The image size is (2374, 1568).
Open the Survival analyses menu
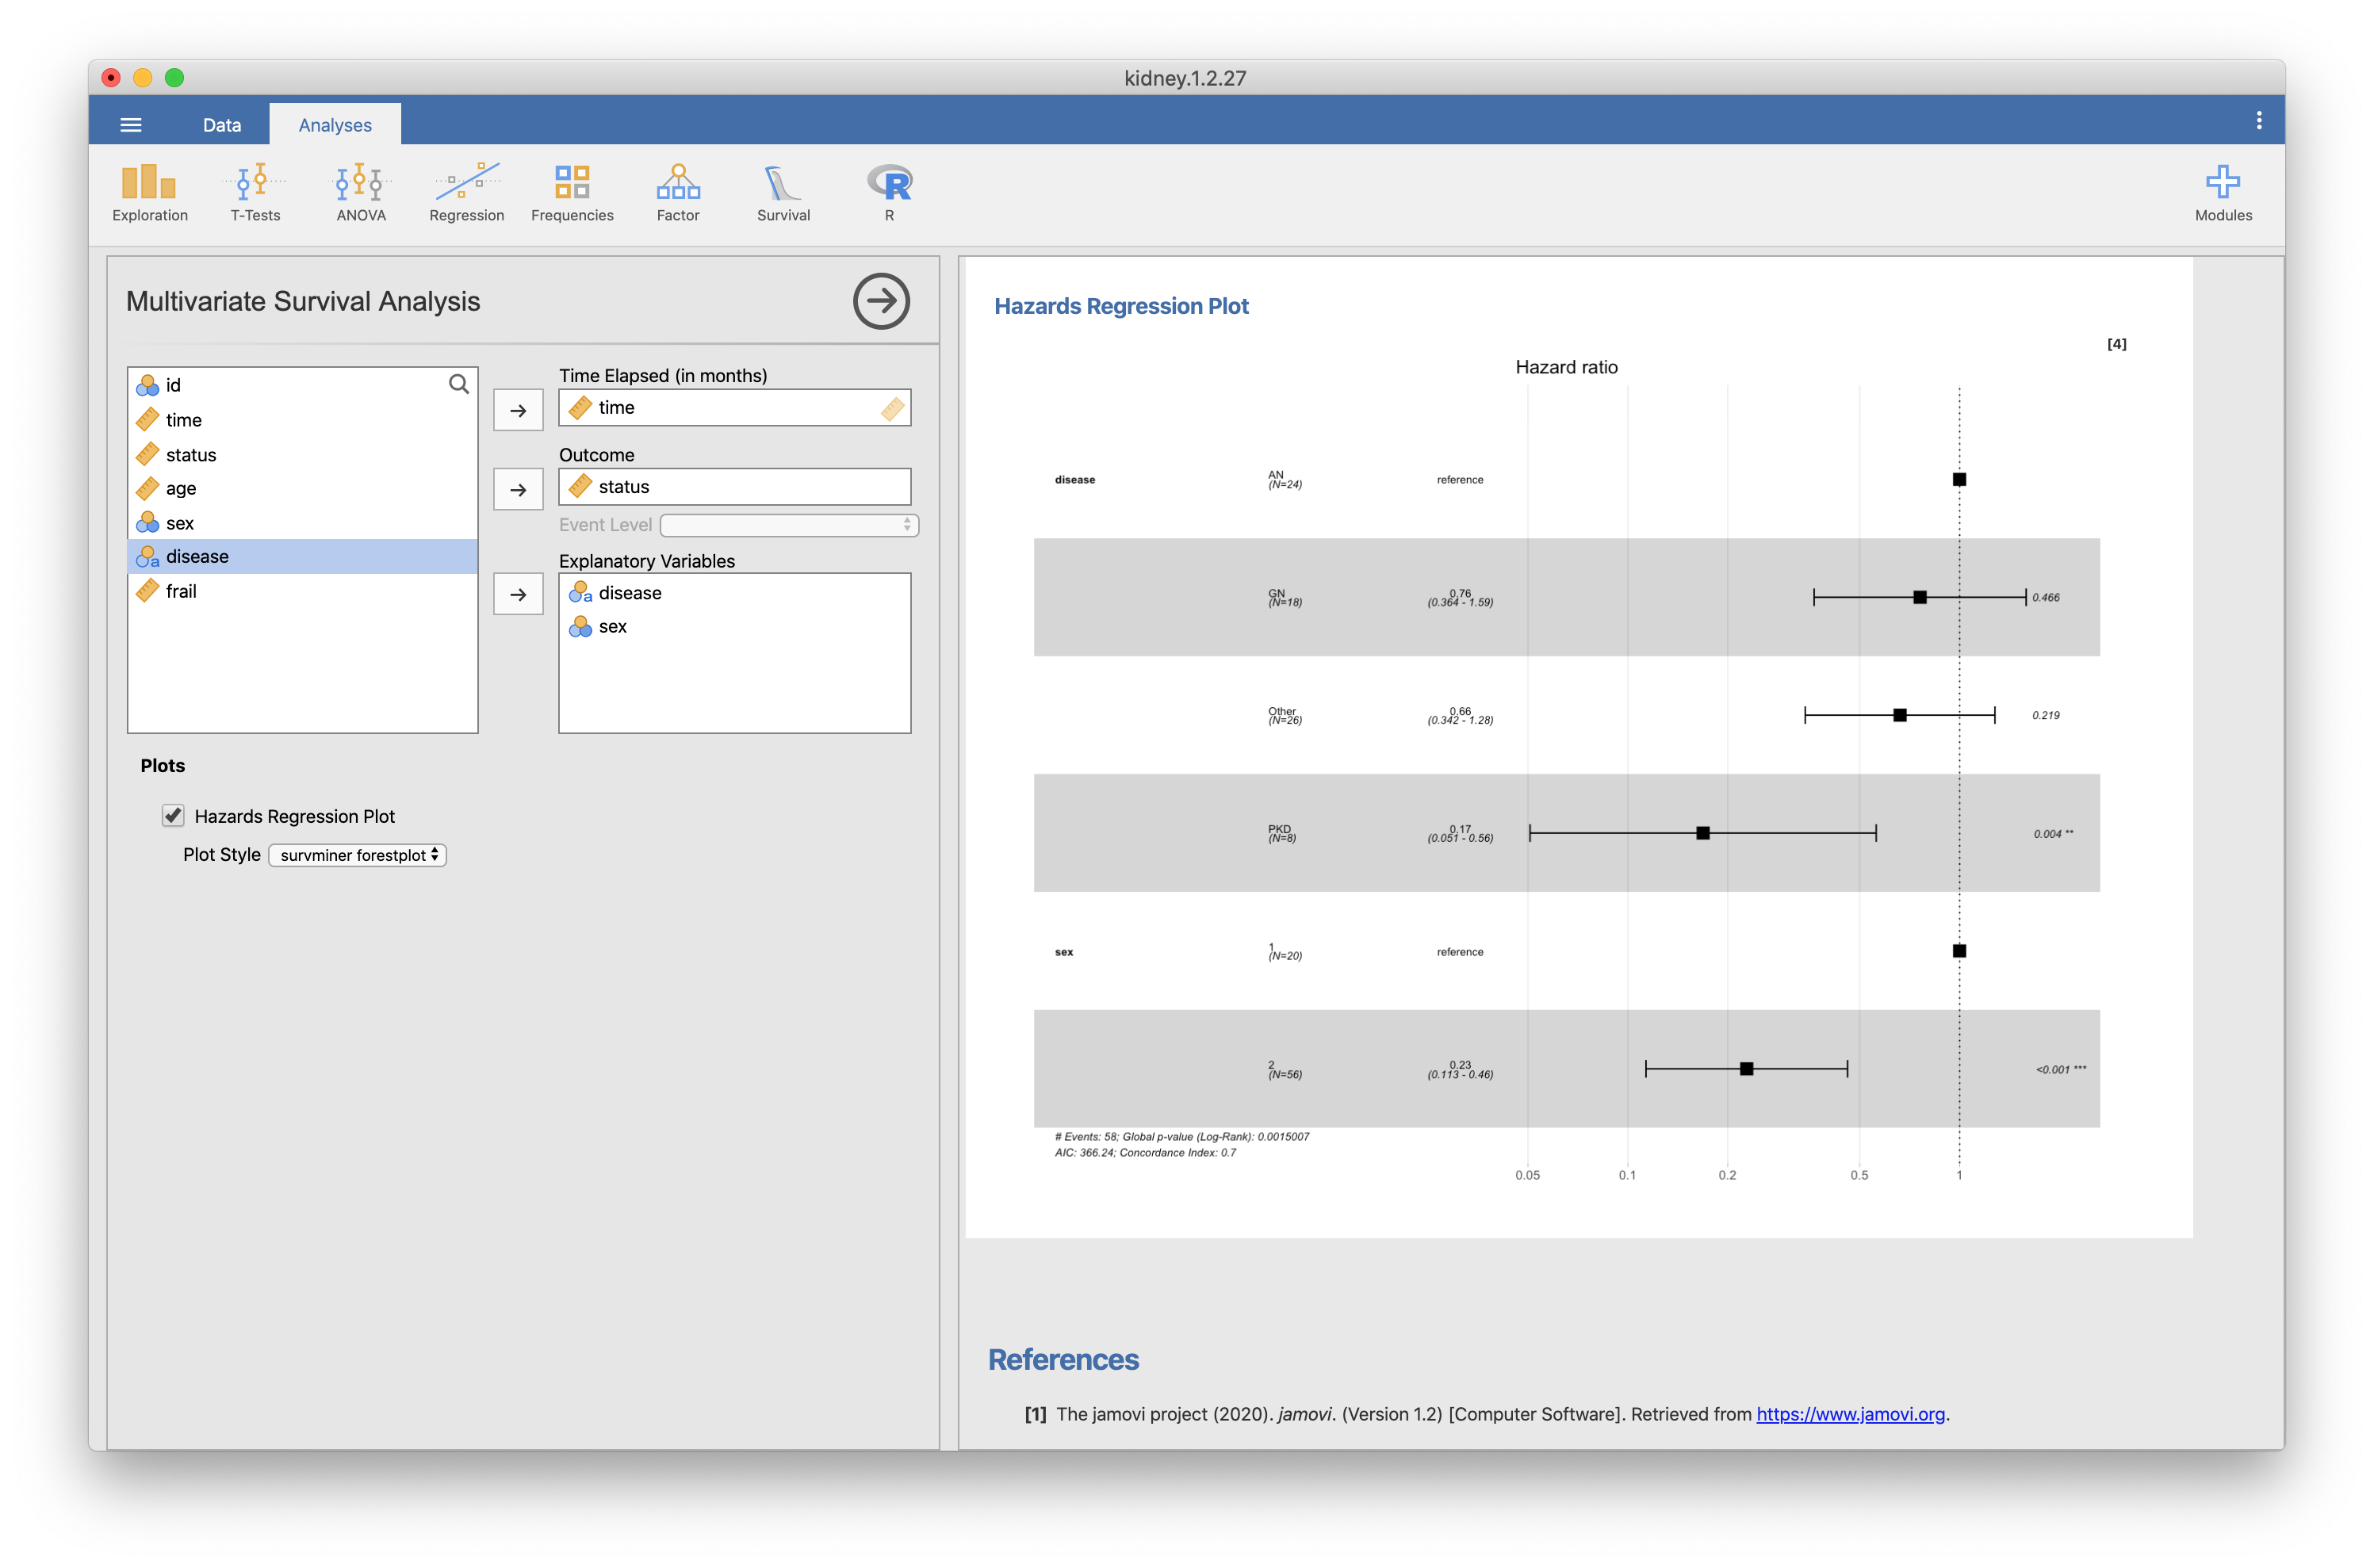(x=783, y=192)
